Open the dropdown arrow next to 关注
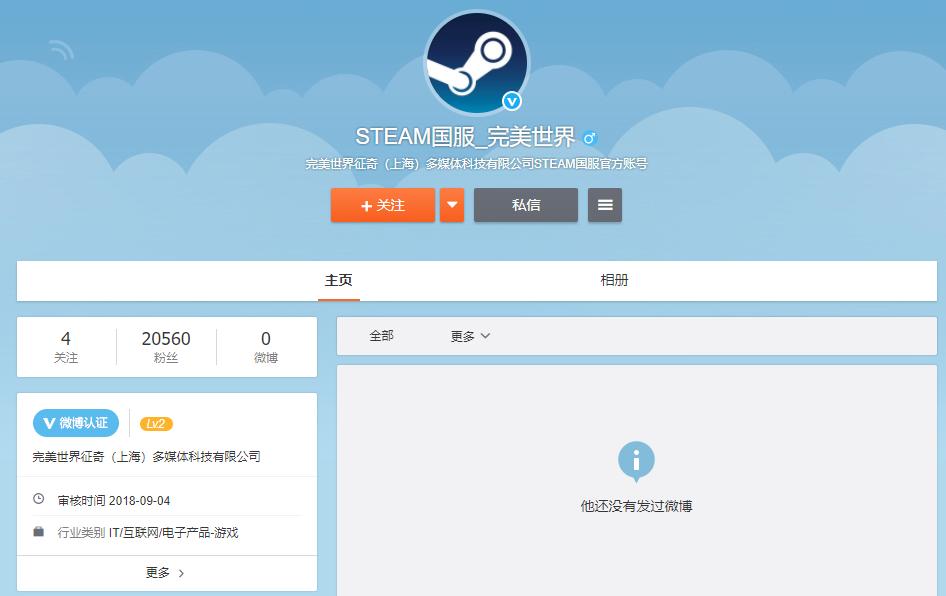 (452, 205)
